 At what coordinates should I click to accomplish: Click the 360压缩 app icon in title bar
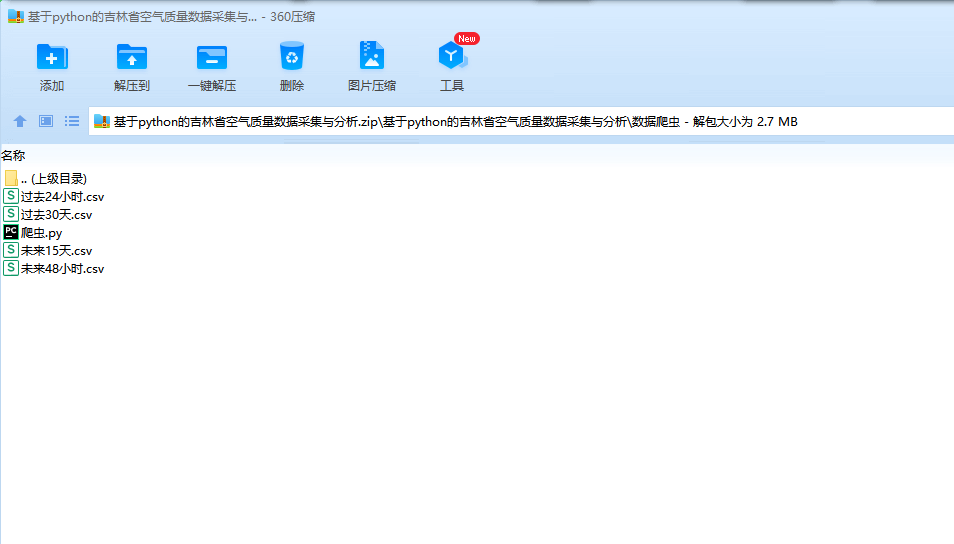(x=16, y=16)
